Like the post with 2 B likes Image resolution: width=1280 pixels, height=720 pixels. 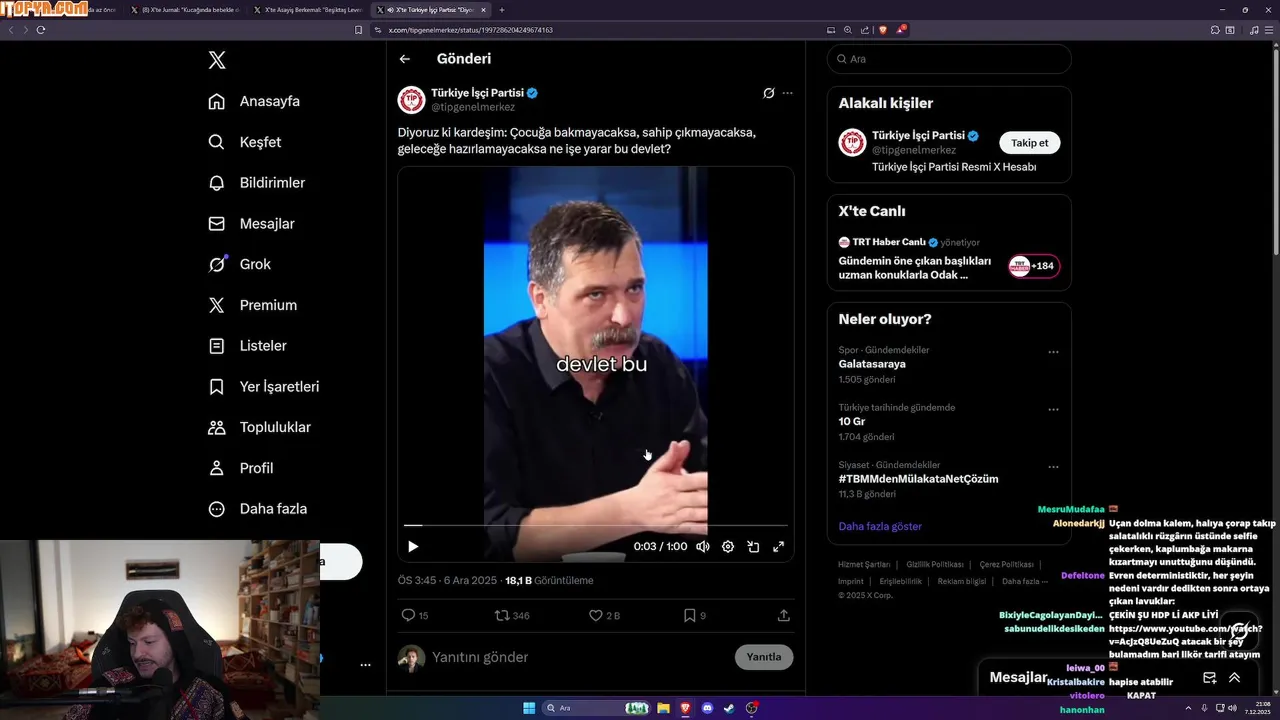point(604,616)
